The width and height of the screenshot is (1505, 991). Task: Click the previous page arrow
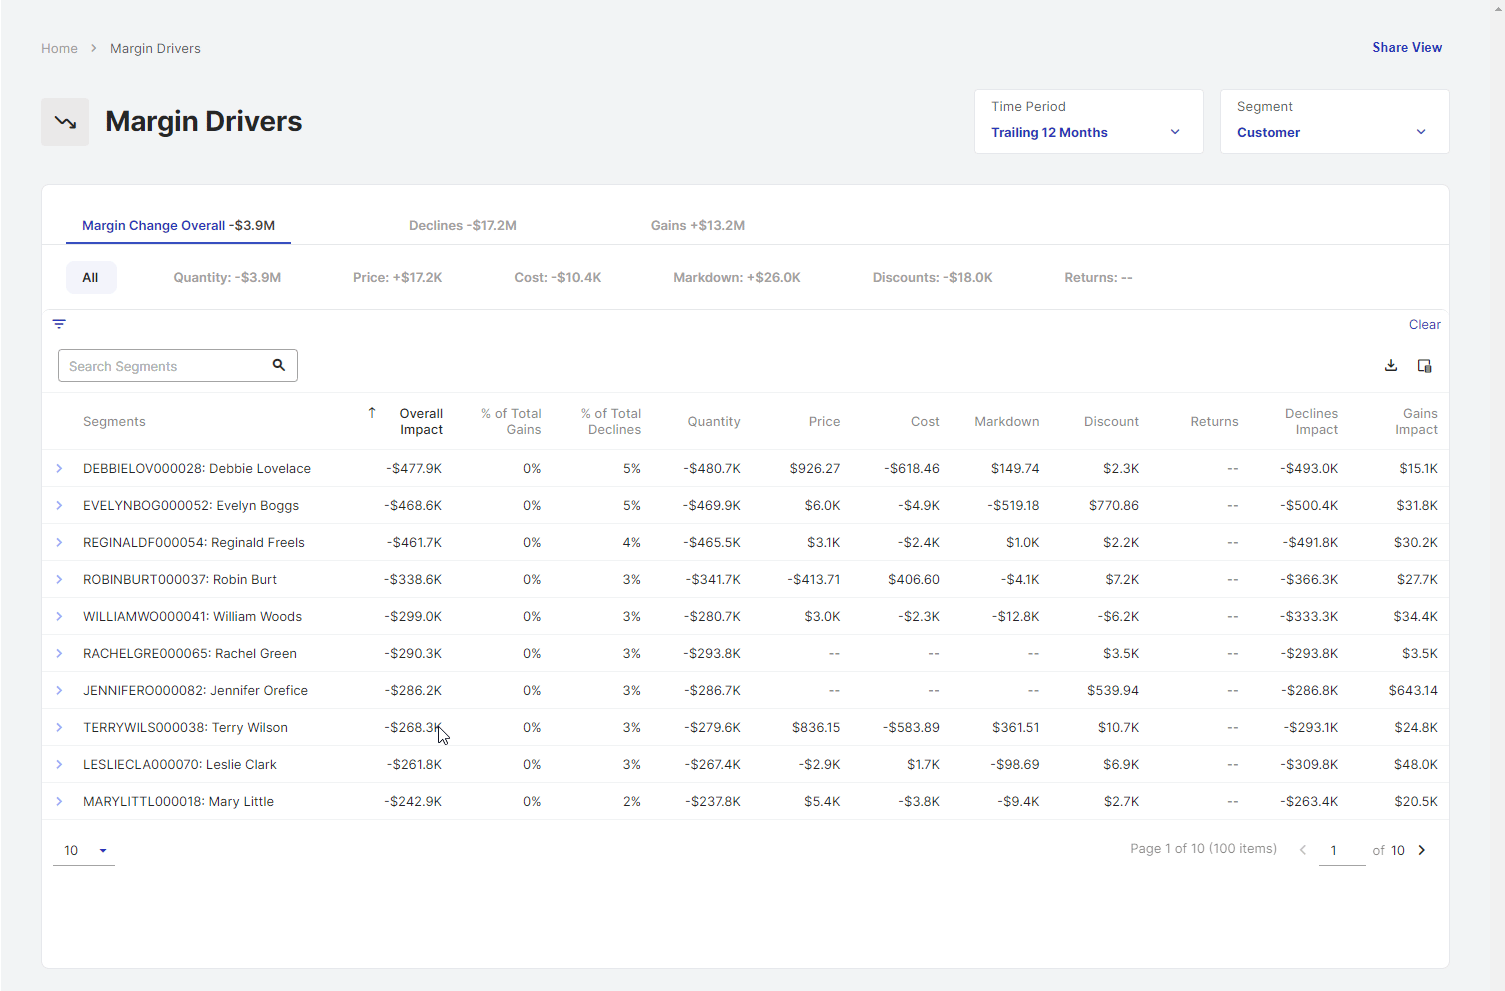tap(1303, 850)
